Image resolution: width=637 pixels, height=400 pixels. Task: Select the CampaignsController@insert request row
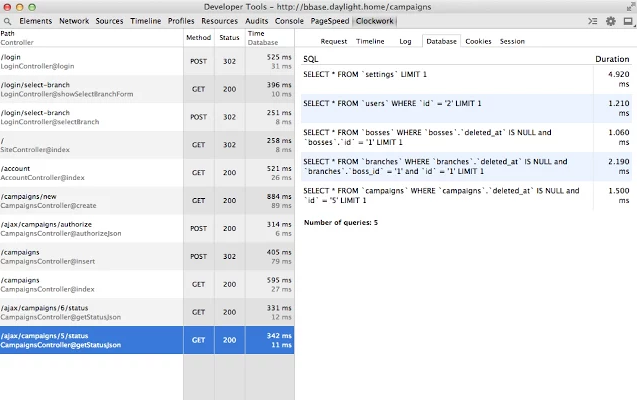[x=147, y=257]
